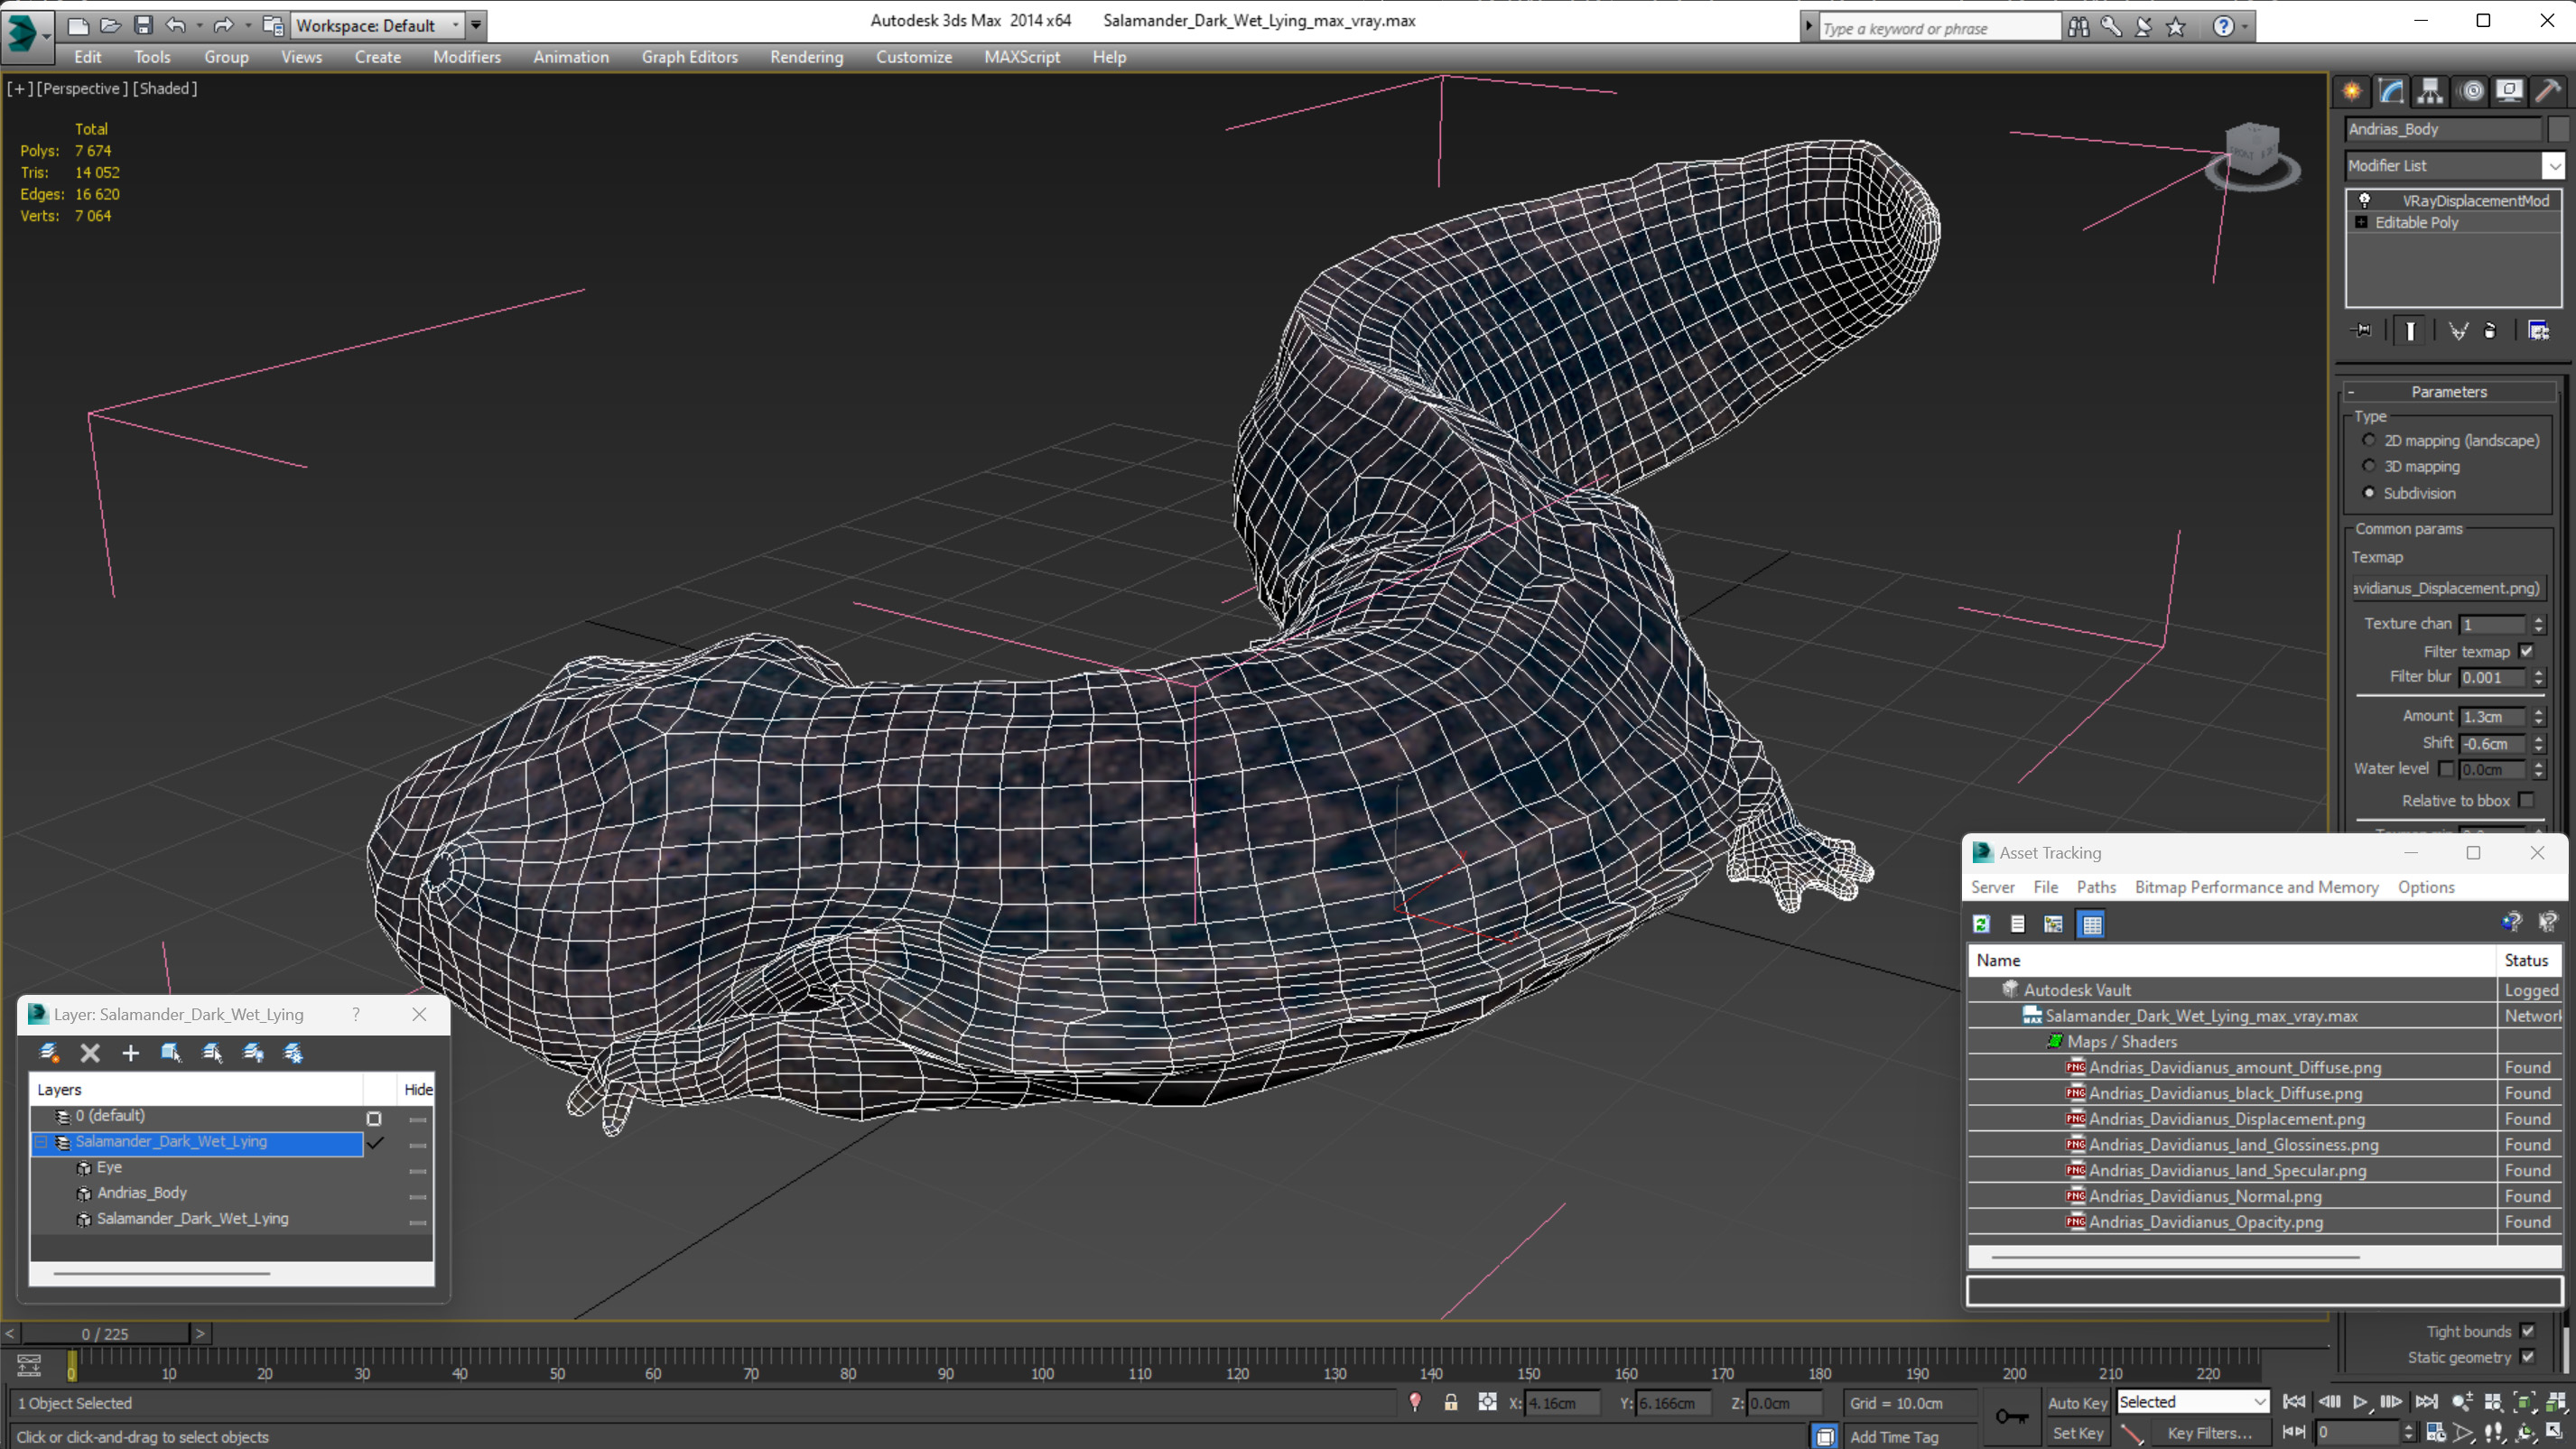The height and width of the screenshot is (1449, 2576).
Task: Open the MAXScript menu
Action: point(1022,57)
